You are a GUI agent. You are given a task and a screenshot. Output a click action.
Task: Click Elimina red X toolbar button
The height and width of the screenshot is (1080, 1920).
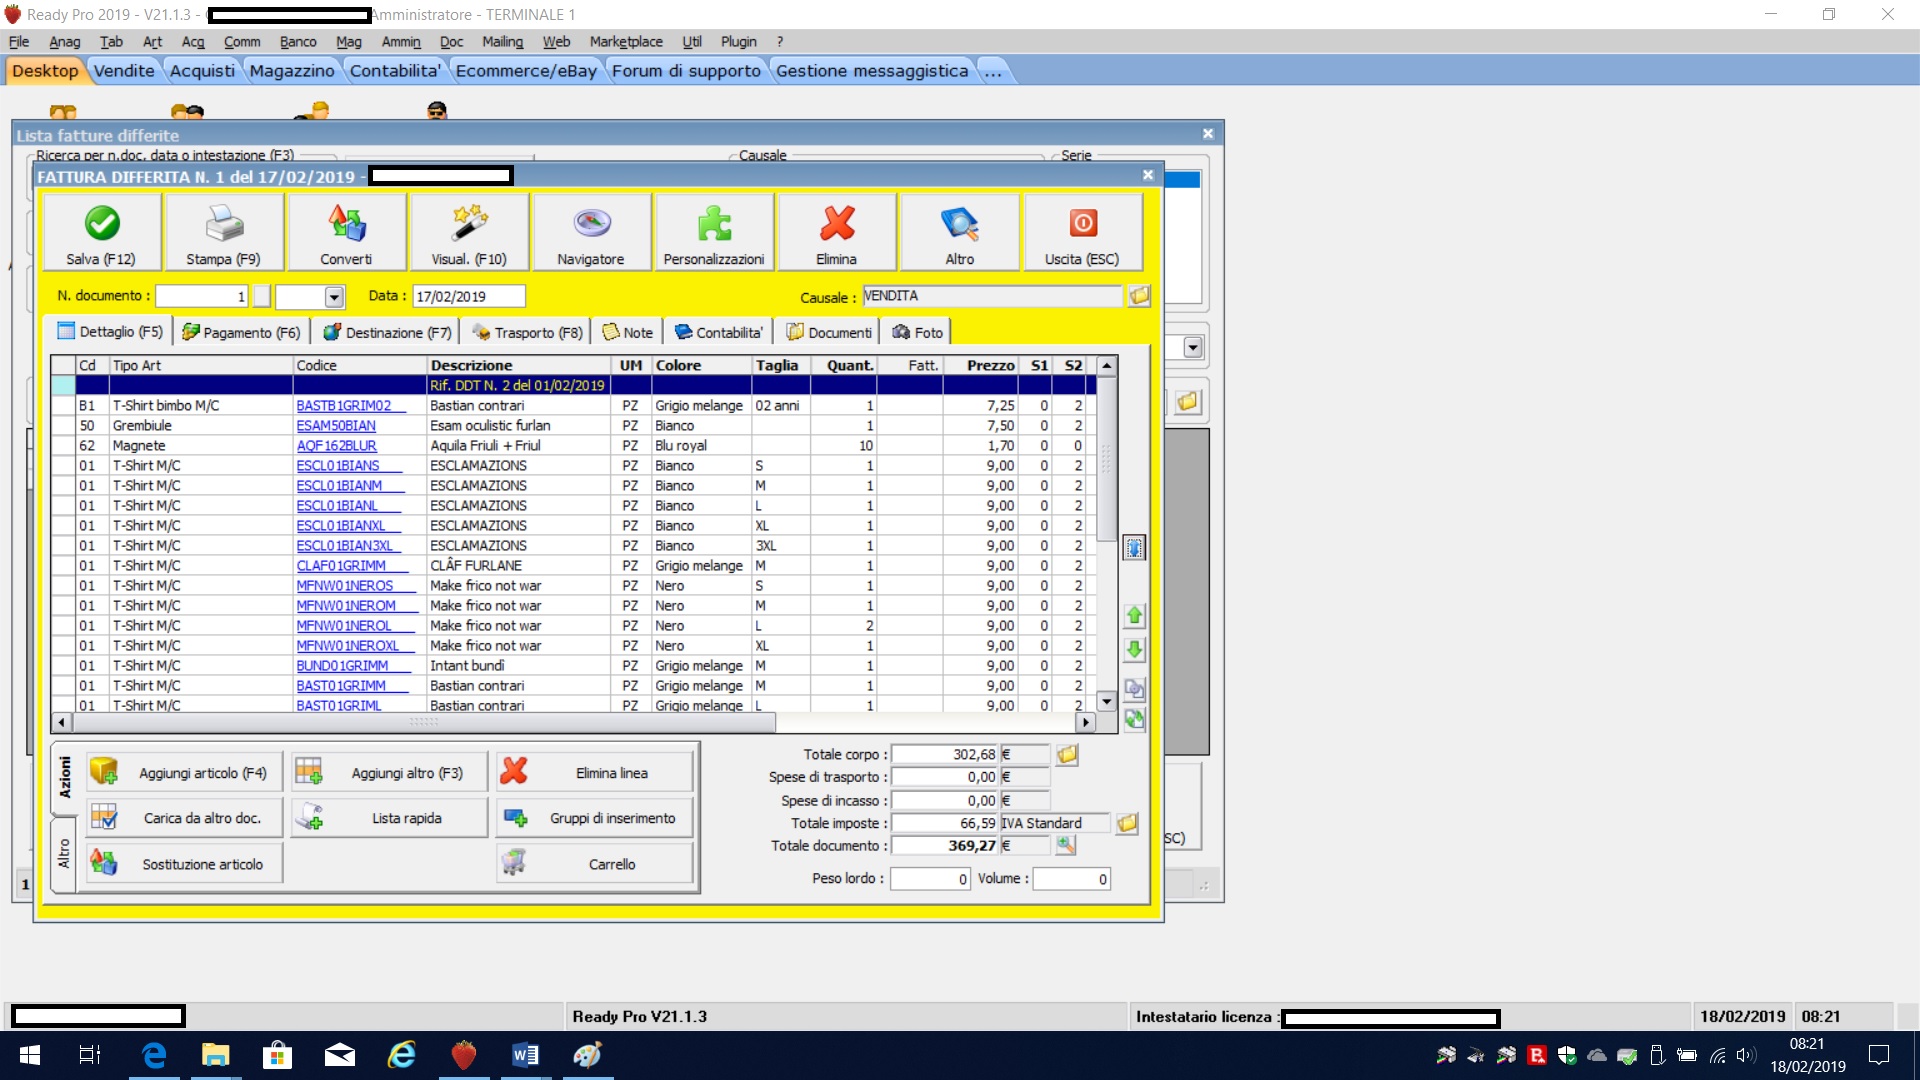837,232
